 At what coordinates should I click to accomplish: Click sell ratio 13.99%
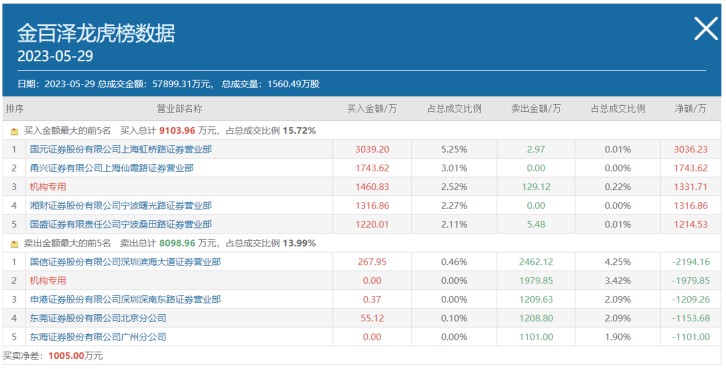pos(299,243)
